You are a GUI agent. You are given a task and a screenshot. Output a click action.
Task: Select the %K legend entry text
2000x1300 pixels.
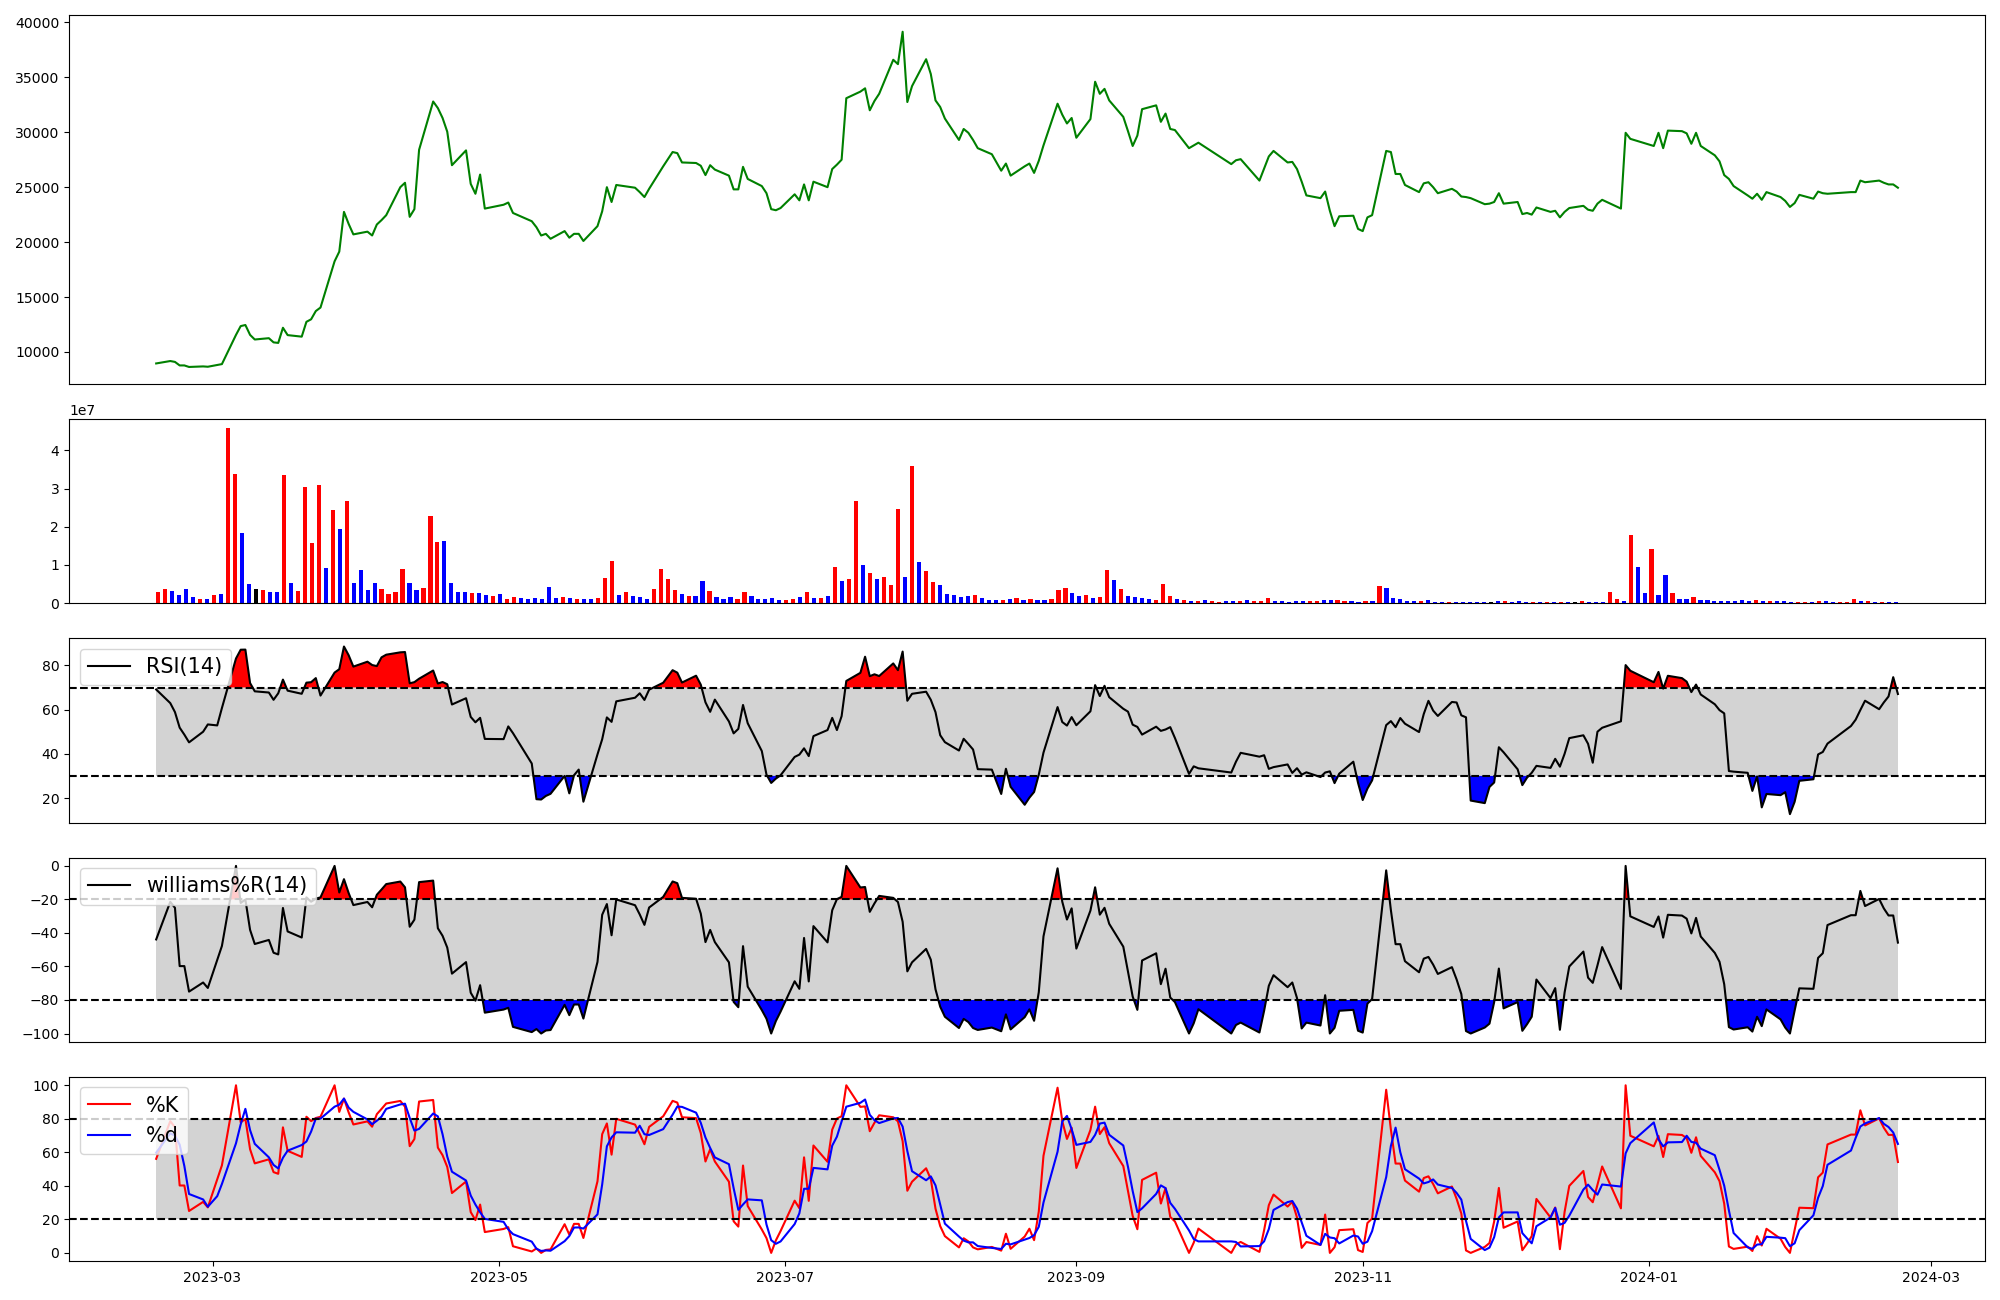point(162,1105)
